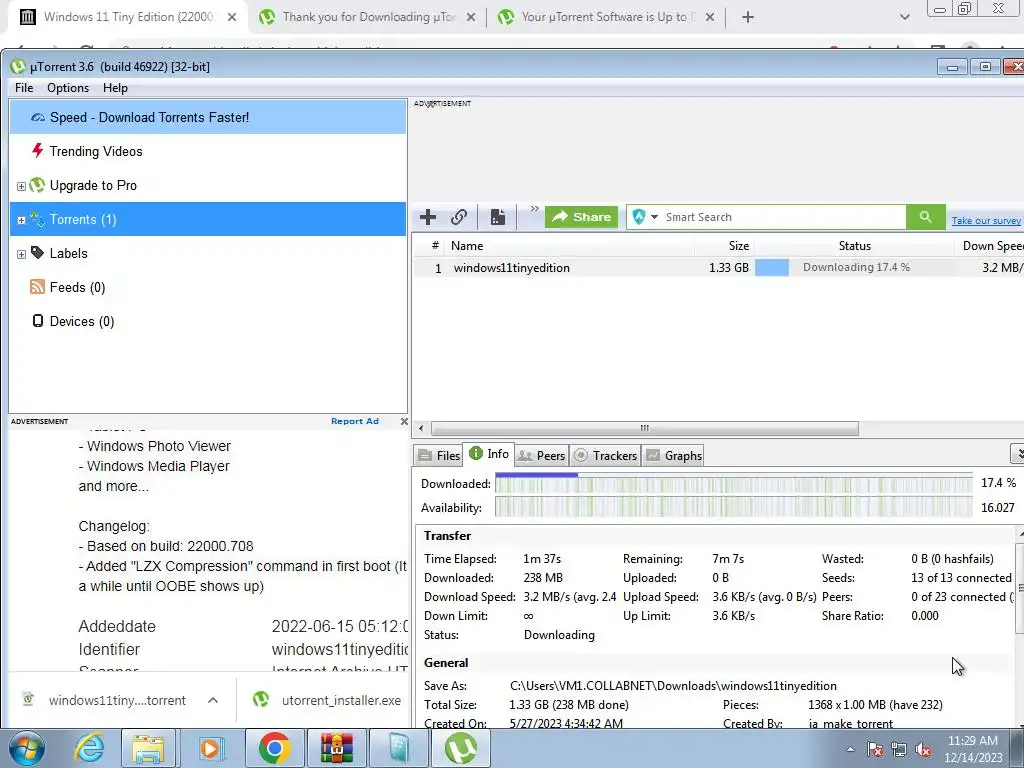Click the Downloading 17.4 % progress bar
This screenshot has width=1024, height=768.
point(854,268)
